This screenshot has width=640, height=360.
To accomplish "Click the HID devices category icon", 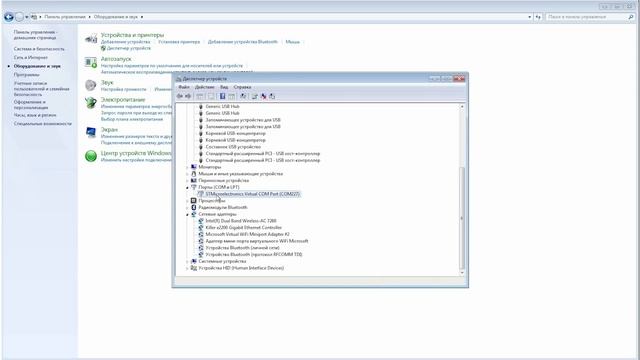I will coord(194,268).
